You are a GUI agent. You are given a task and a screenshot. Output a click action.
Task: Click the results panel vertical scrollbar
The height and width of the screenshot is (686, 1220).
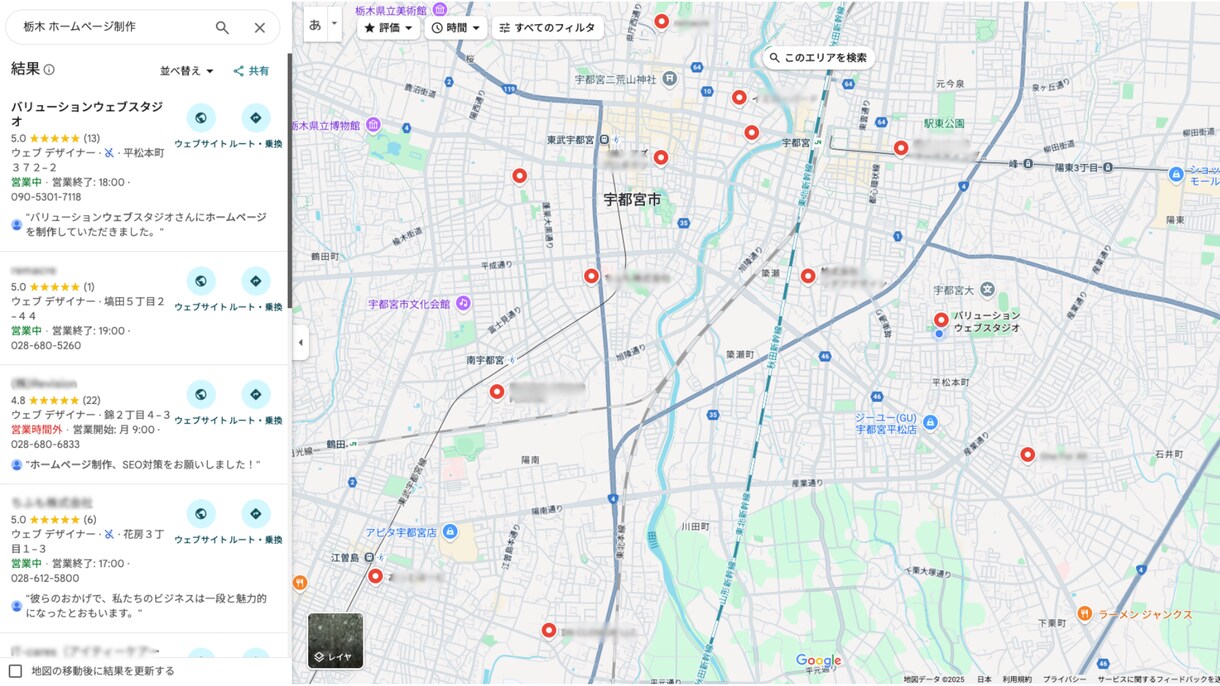[x=290, y=180]
